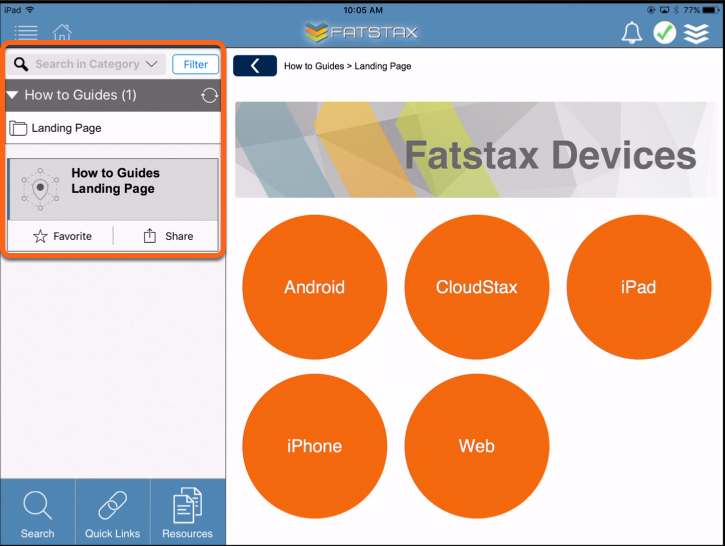Tap the Landing Page folder icon
Screen dimensions: 725x546
18,128
